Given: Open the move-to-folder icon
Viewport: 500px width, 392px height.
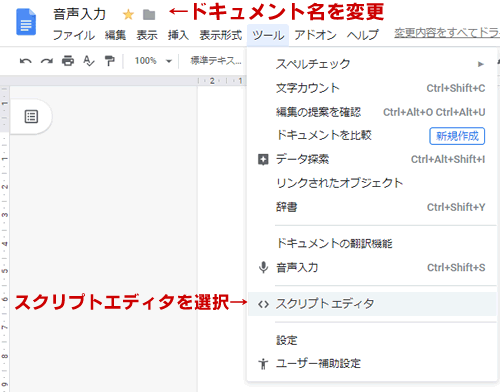Looking at the screenshot, I should click(x=149, y=15).
